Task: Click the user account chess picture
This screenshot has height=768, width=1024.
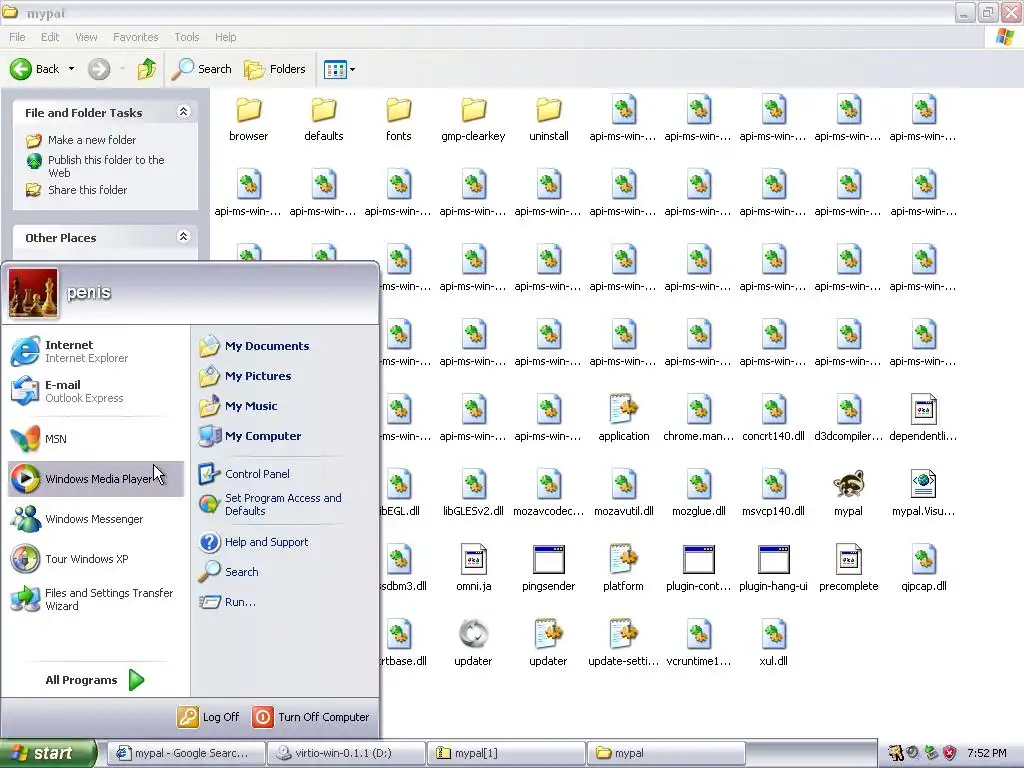Action: tap(33, 293)
